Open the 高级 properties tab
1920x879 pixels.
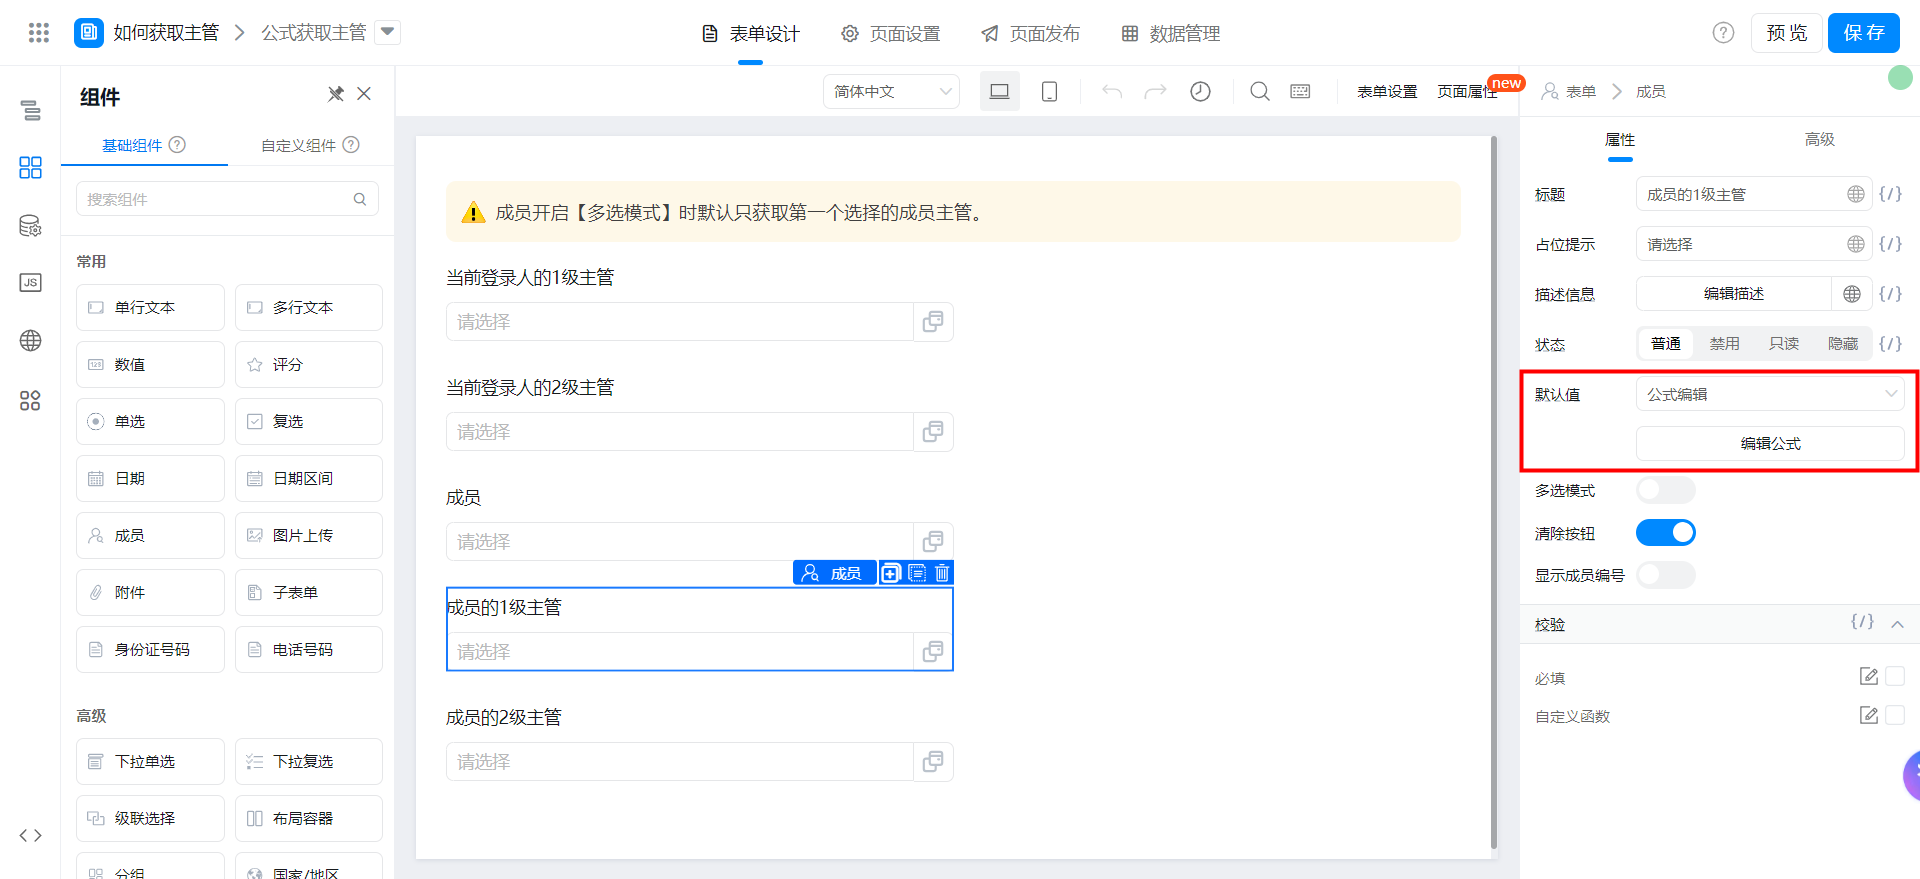coord(1820,139)
